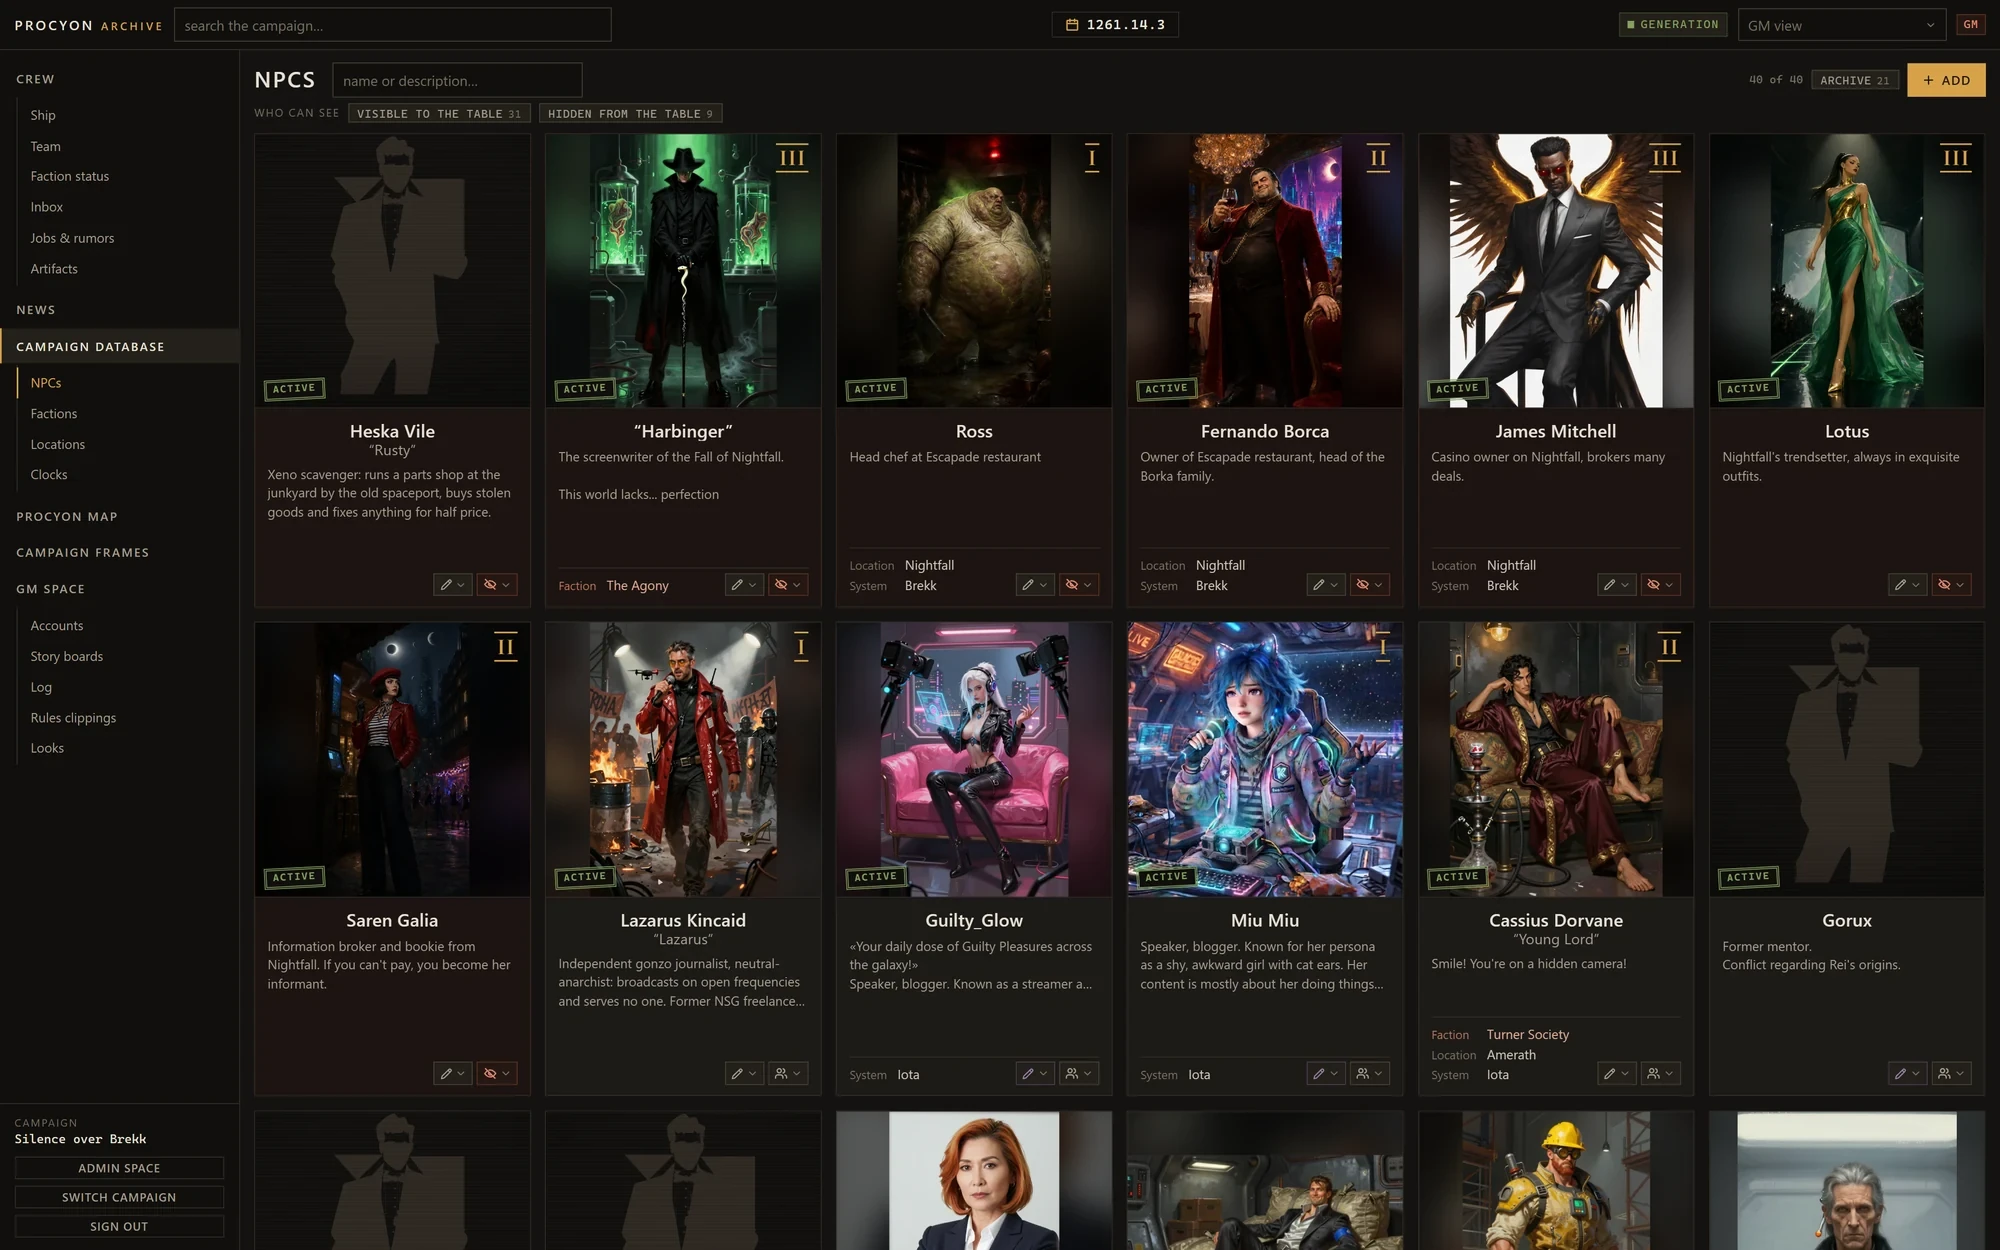
Task: Go to Story boards in GM Space
Action: click(67, 657)
